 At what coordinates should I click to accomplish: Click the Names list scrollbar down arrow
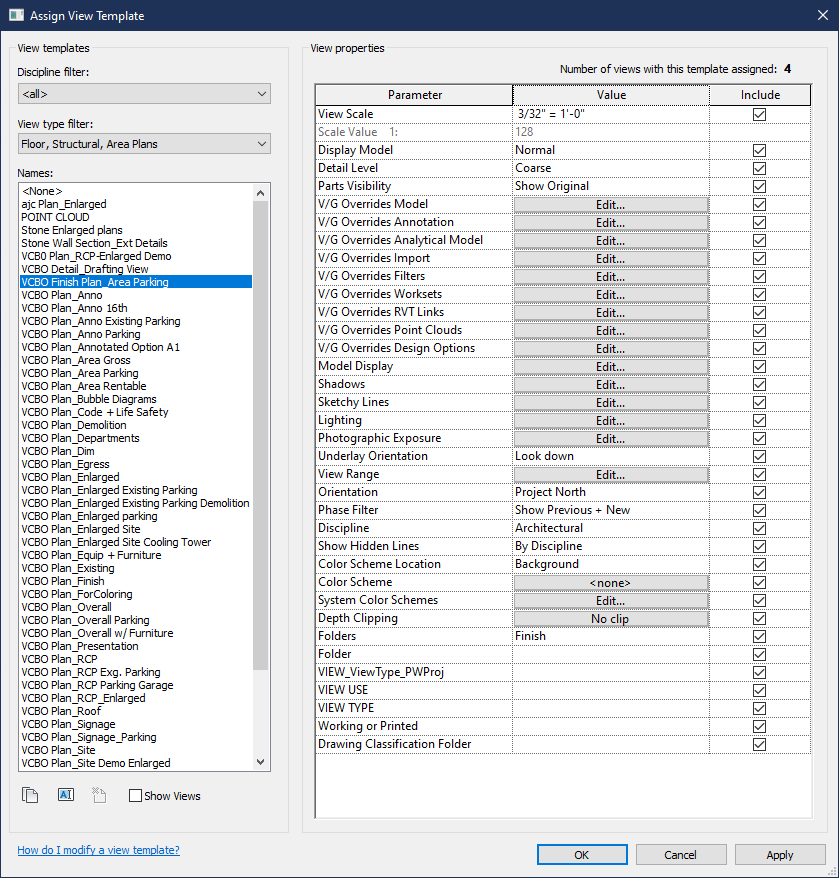261,761
